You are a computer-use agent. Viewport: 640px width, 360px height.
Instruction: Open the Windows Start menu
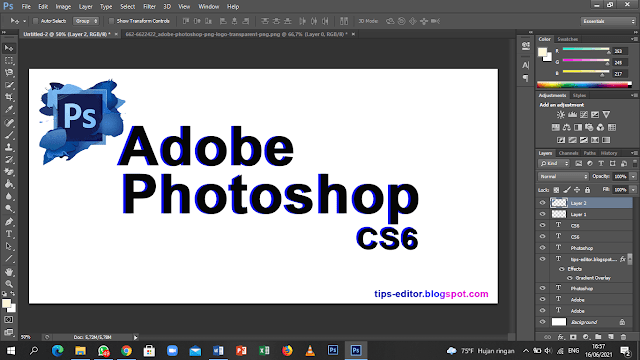coord(11,351)
